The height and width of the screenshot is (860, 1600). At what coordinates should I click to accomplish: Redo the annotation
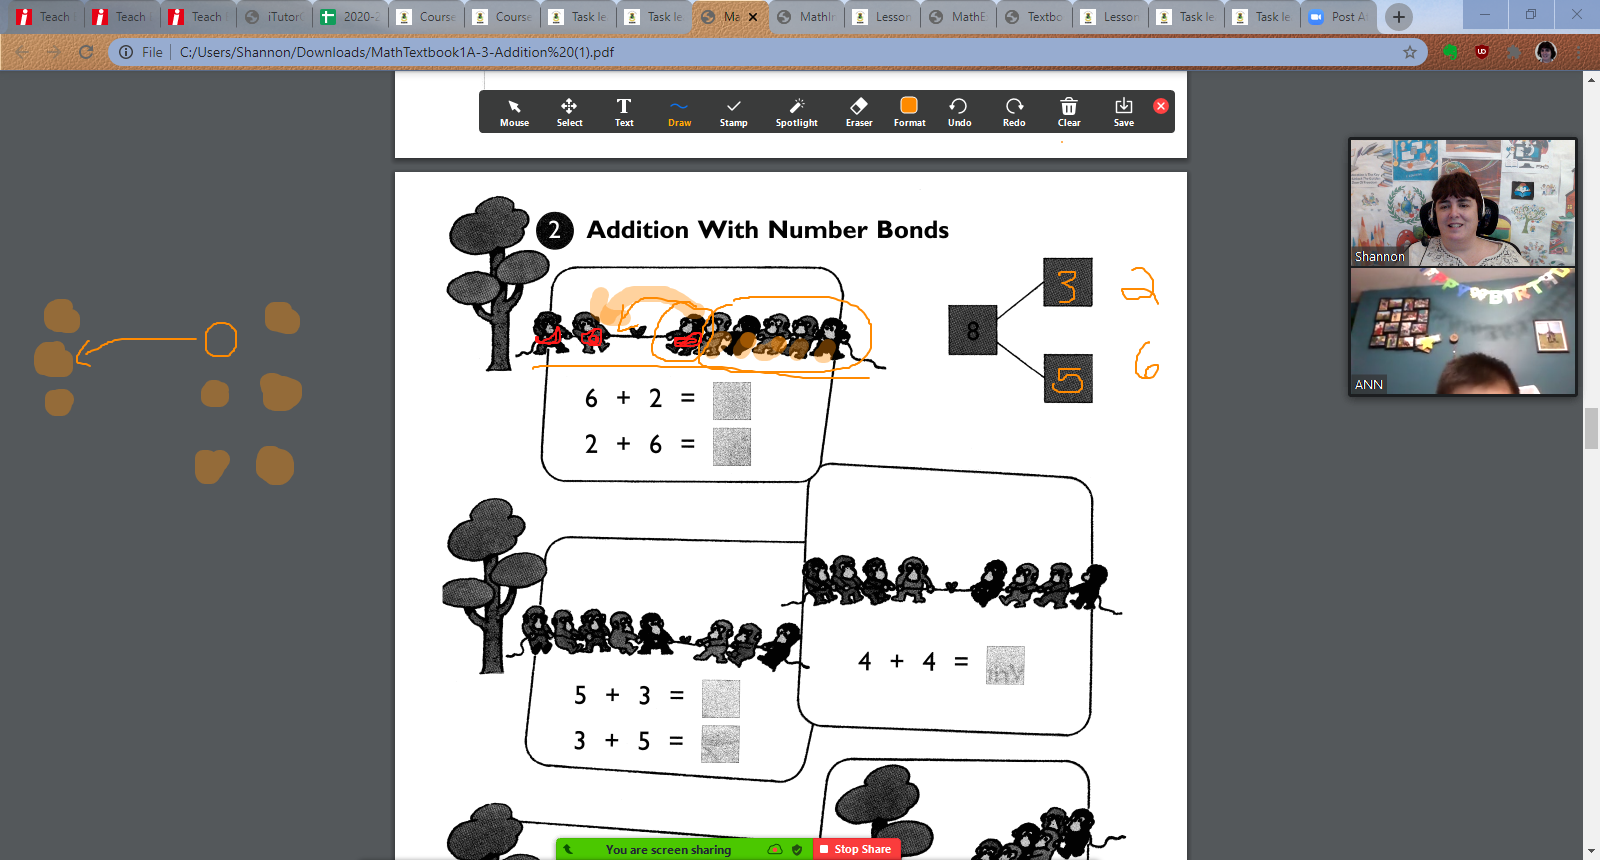point(1014,112)
